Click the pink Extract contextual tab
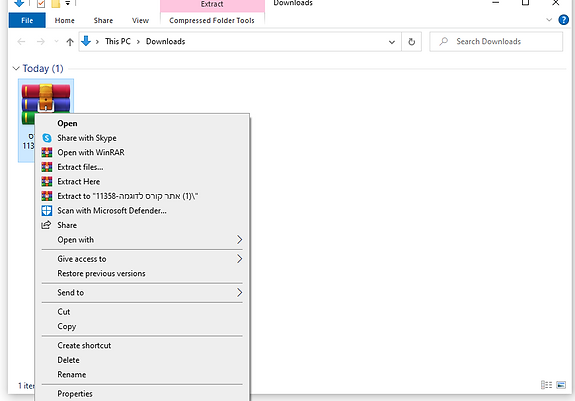575x401 pixels. [212, 5]
